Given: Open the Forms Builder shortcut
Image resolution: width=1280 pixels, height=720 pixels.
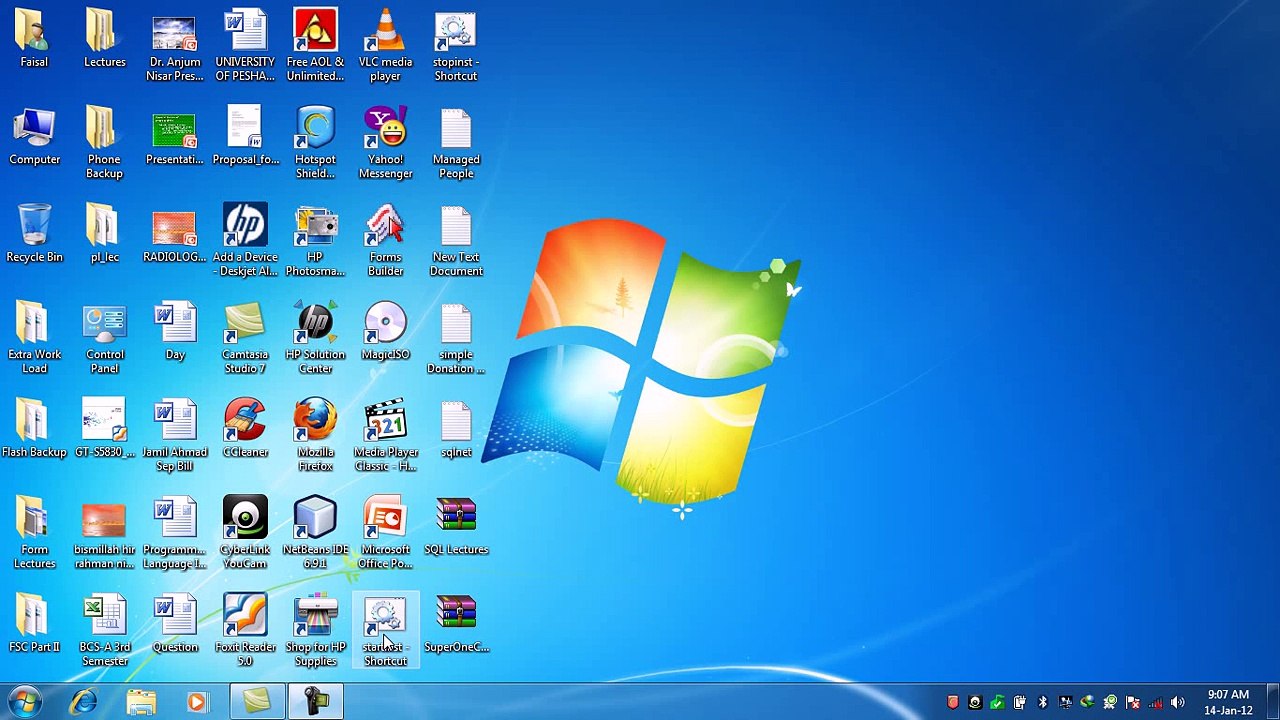Looking at the screenshot, I should click(x=385, y=241).
